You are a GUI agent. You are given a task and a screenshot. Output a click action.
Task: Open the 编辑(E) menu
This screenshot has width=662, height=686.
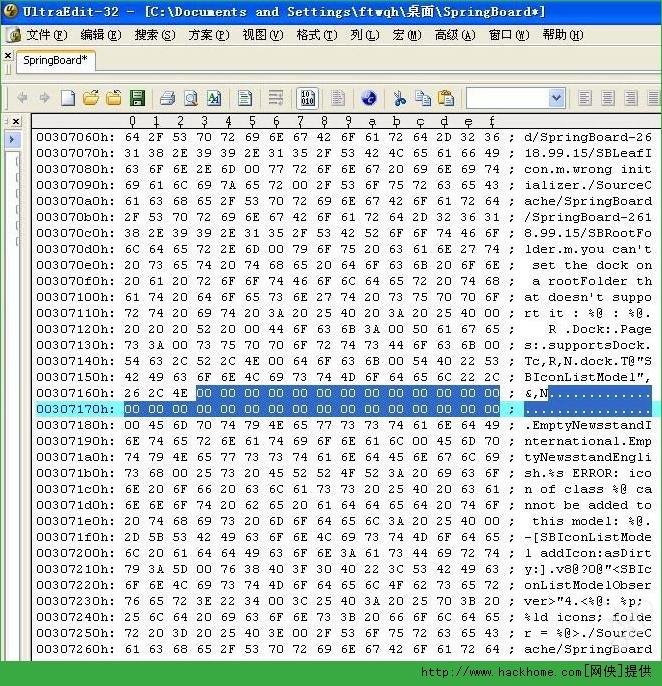(101, 35)
